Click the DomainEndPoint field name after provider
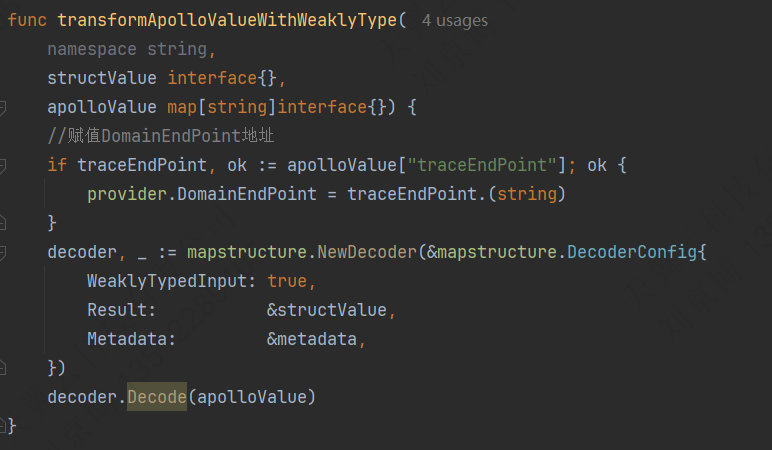Screen dimensions: 772x450 [247, 194]
